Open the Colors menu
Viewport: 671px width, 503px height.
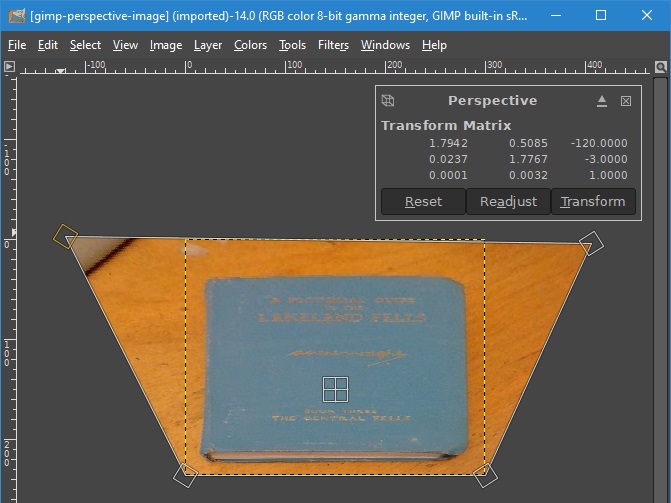point(250,45)
